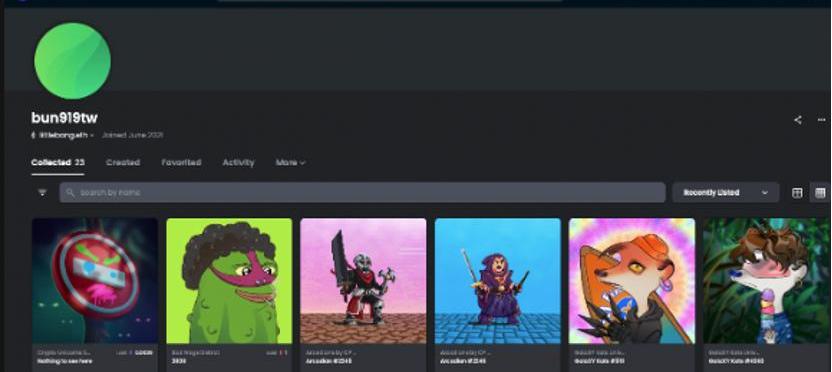
Task: Switch to the Created tab
Action: coord(123,162)
